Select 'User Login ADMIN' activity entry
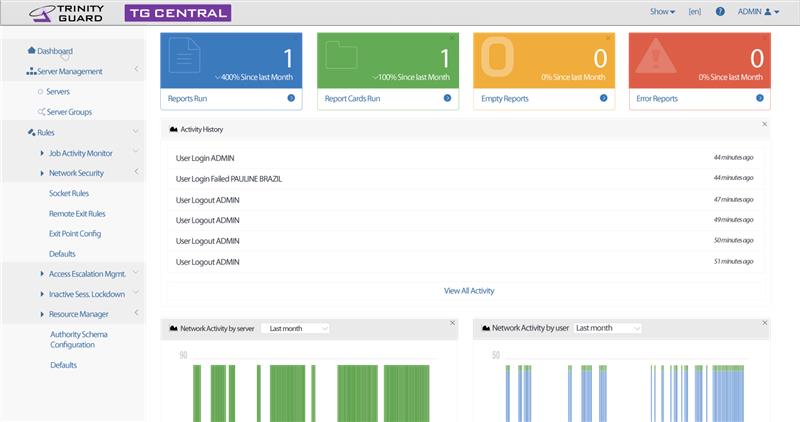 point(464,158)
